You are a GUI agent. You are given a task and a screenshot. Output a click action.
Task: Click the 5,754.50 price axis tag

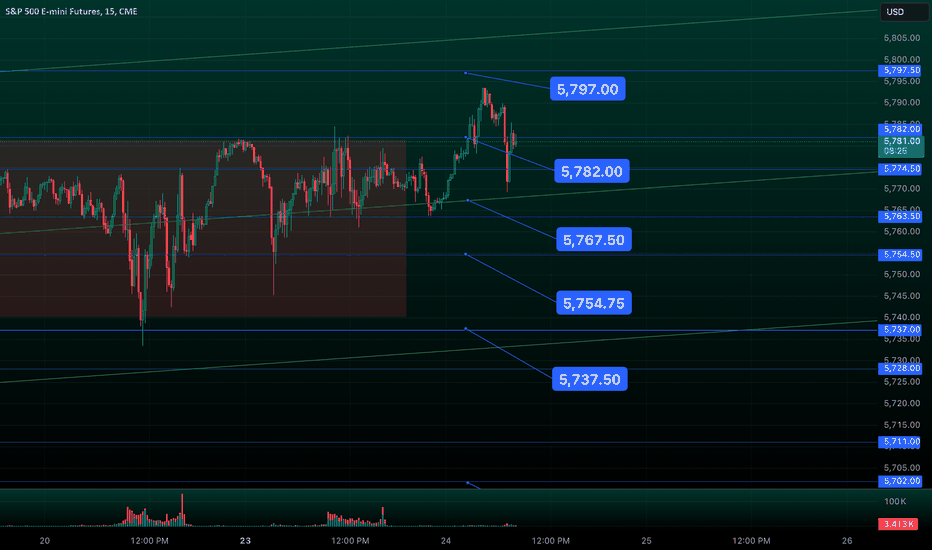coord(900,254)
